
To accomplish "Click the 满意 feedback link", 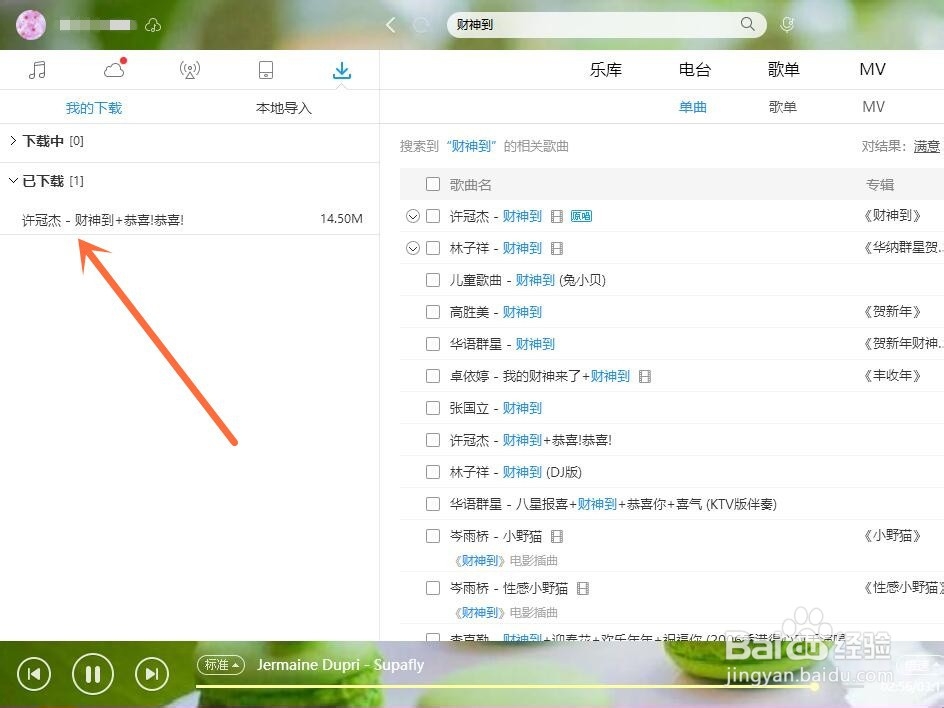I will 925,145.
